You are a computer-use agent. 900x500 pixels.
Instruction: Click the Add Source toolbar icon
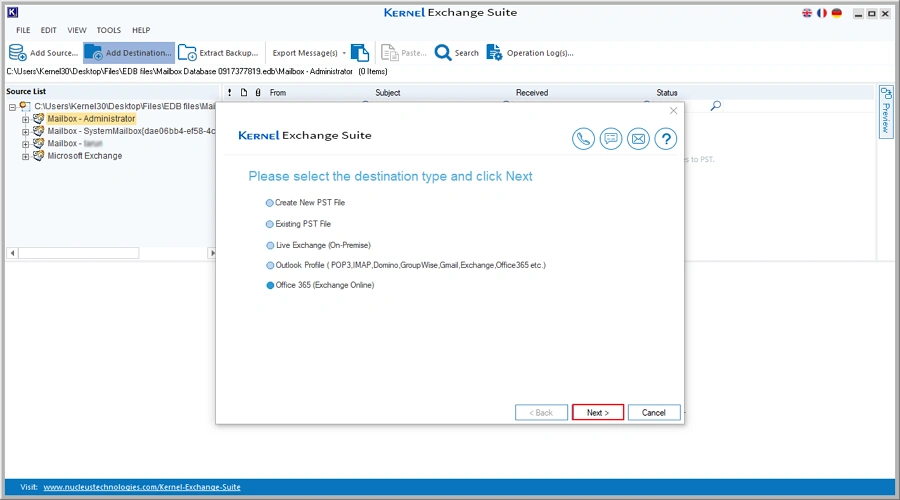18,53
